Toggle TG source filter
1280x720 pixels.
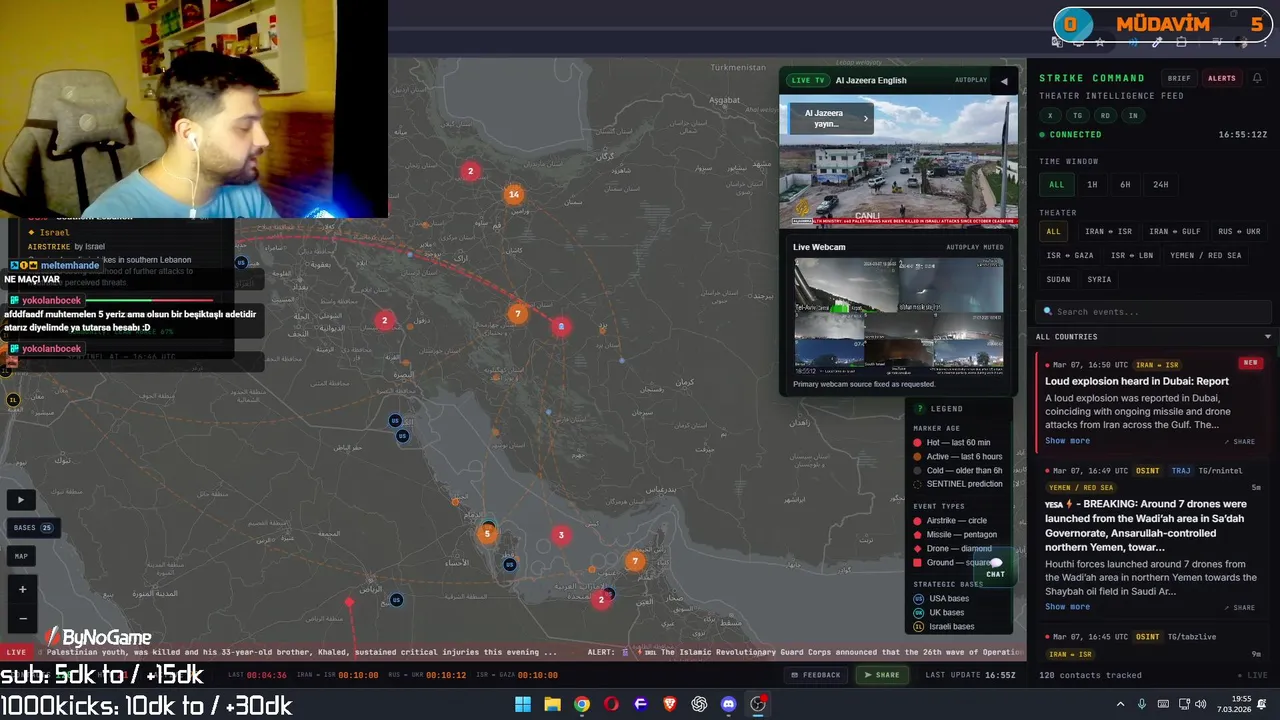[x=1078, y=116]
